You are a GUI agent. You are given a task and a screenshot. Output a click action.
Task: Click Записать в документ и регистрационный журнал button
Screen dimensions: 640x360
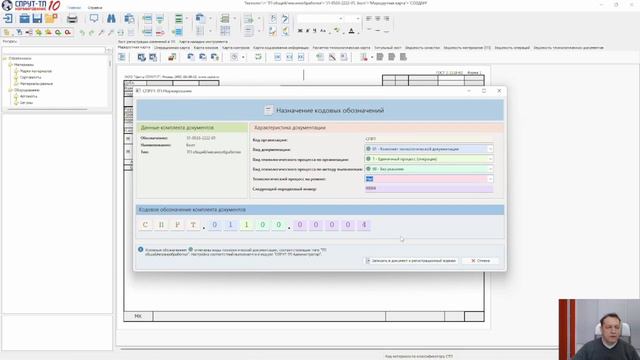click(411, 260)
